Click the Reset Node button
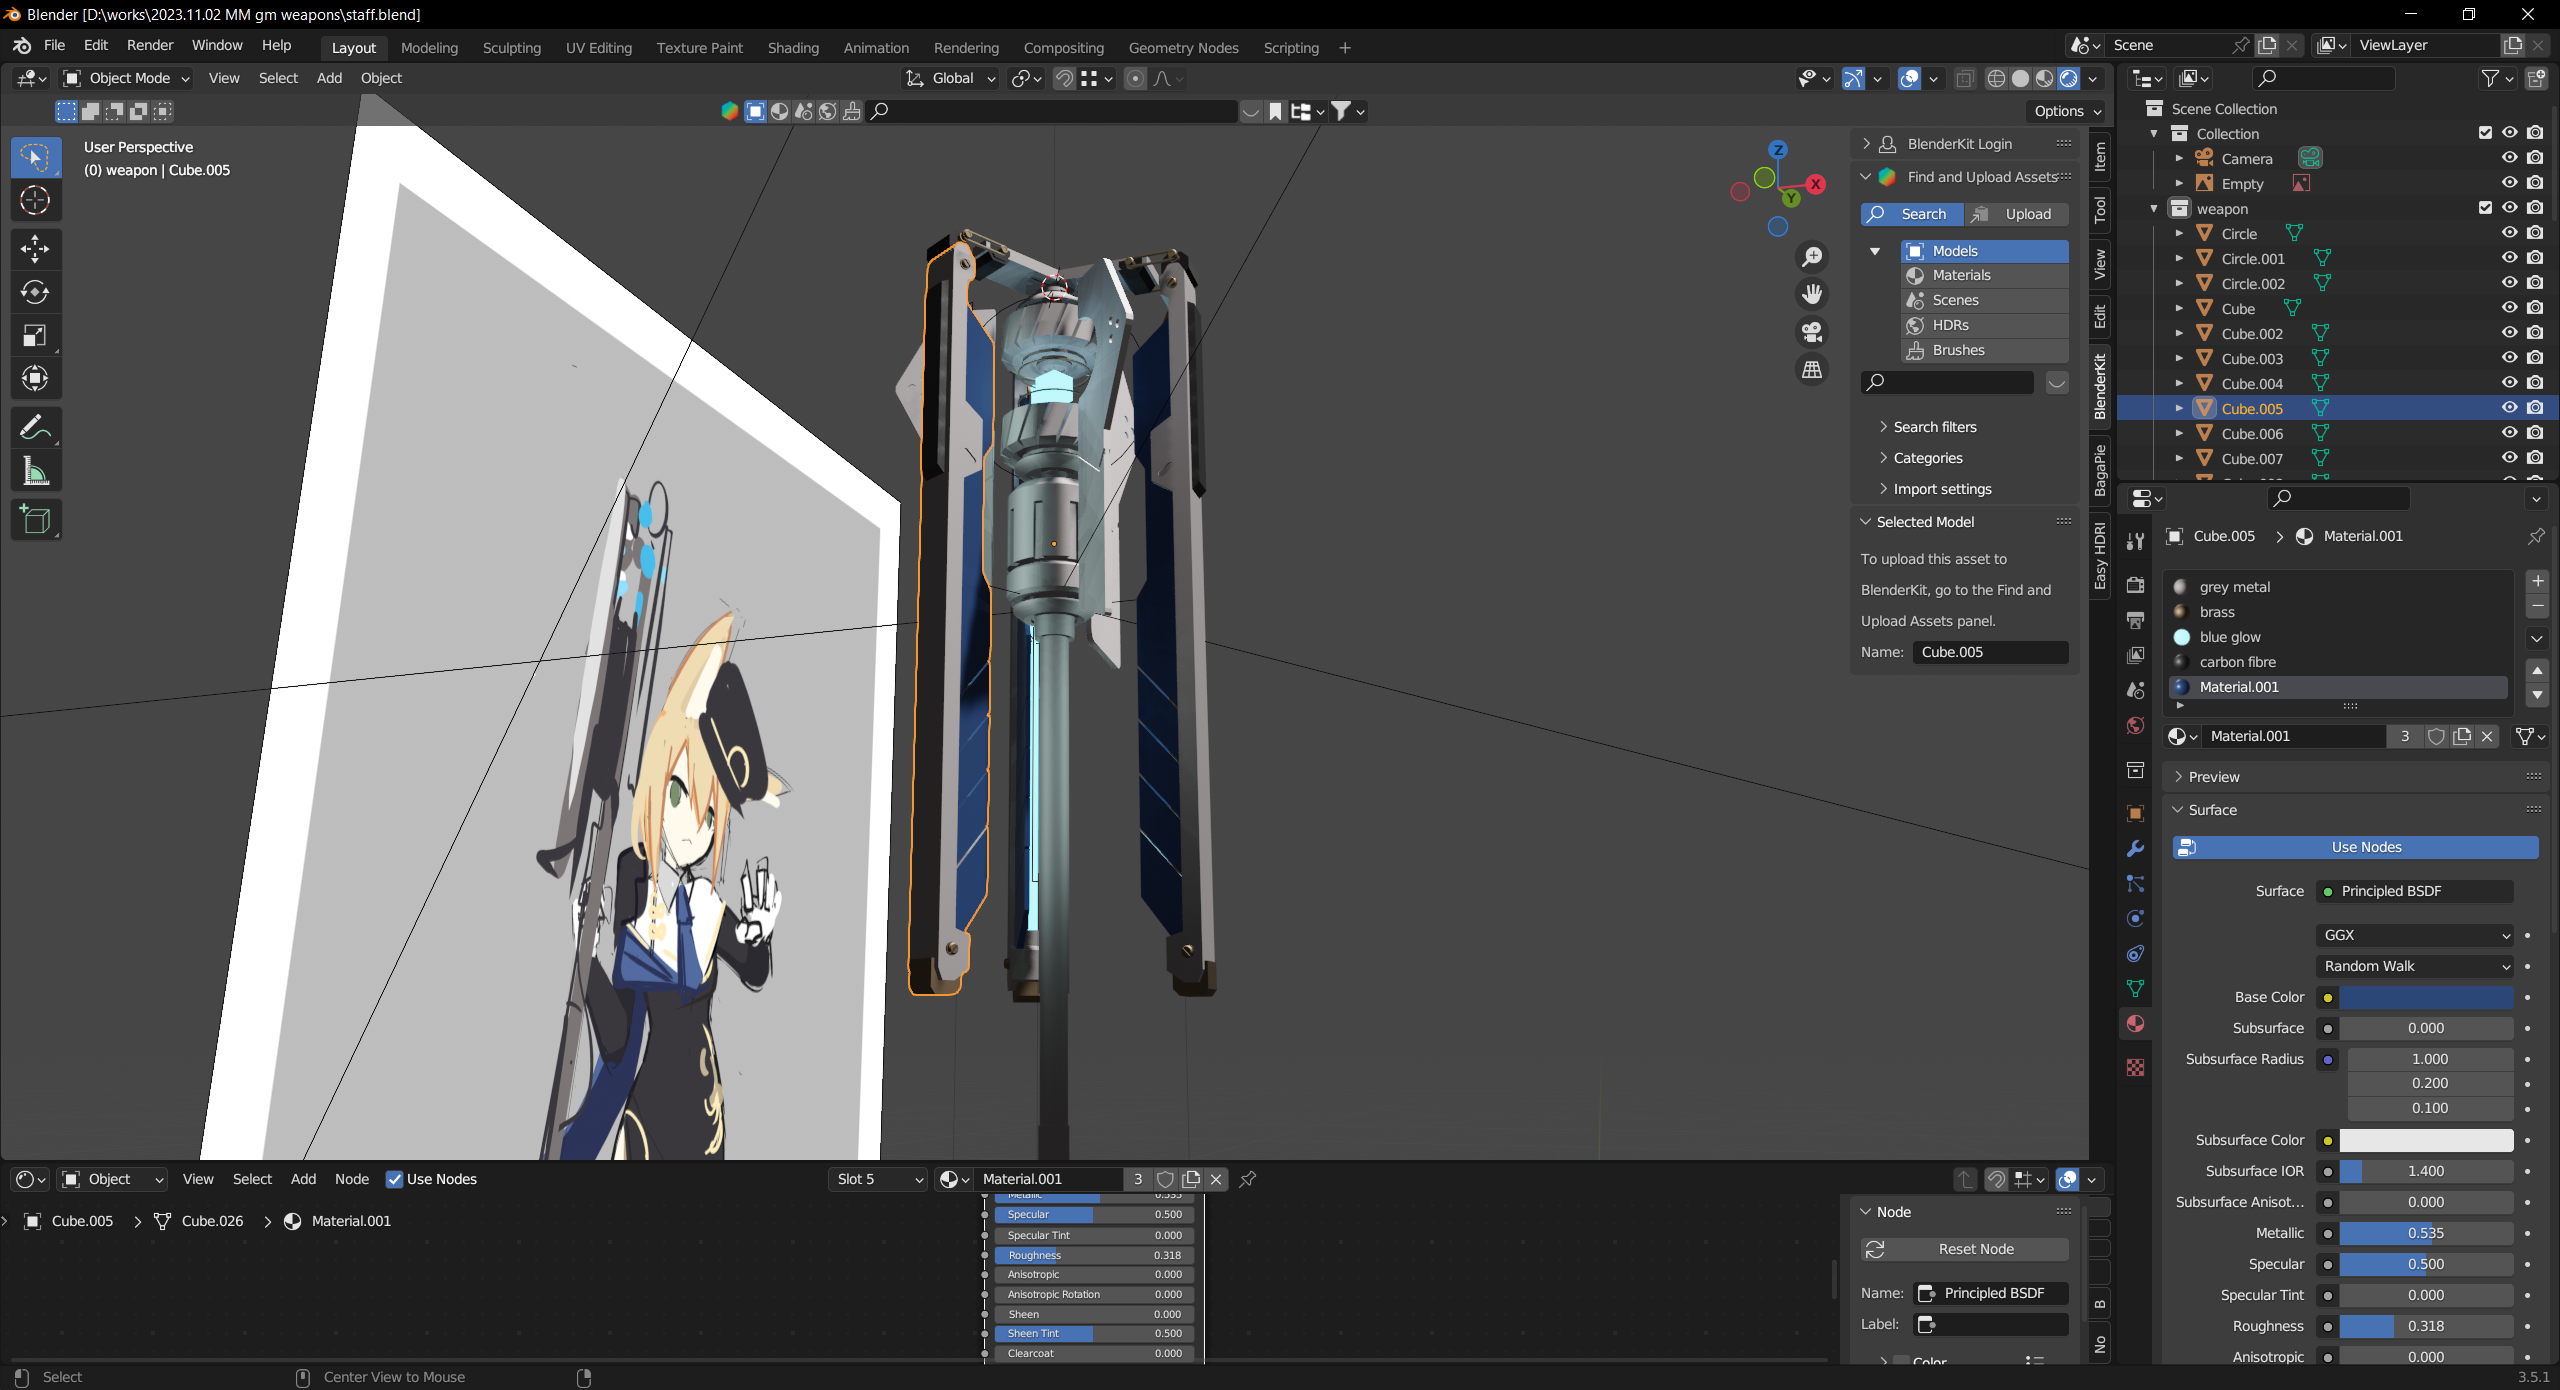Image resolution: width=2560 pixels, height=1390 pixels. coord(1965,1249)
